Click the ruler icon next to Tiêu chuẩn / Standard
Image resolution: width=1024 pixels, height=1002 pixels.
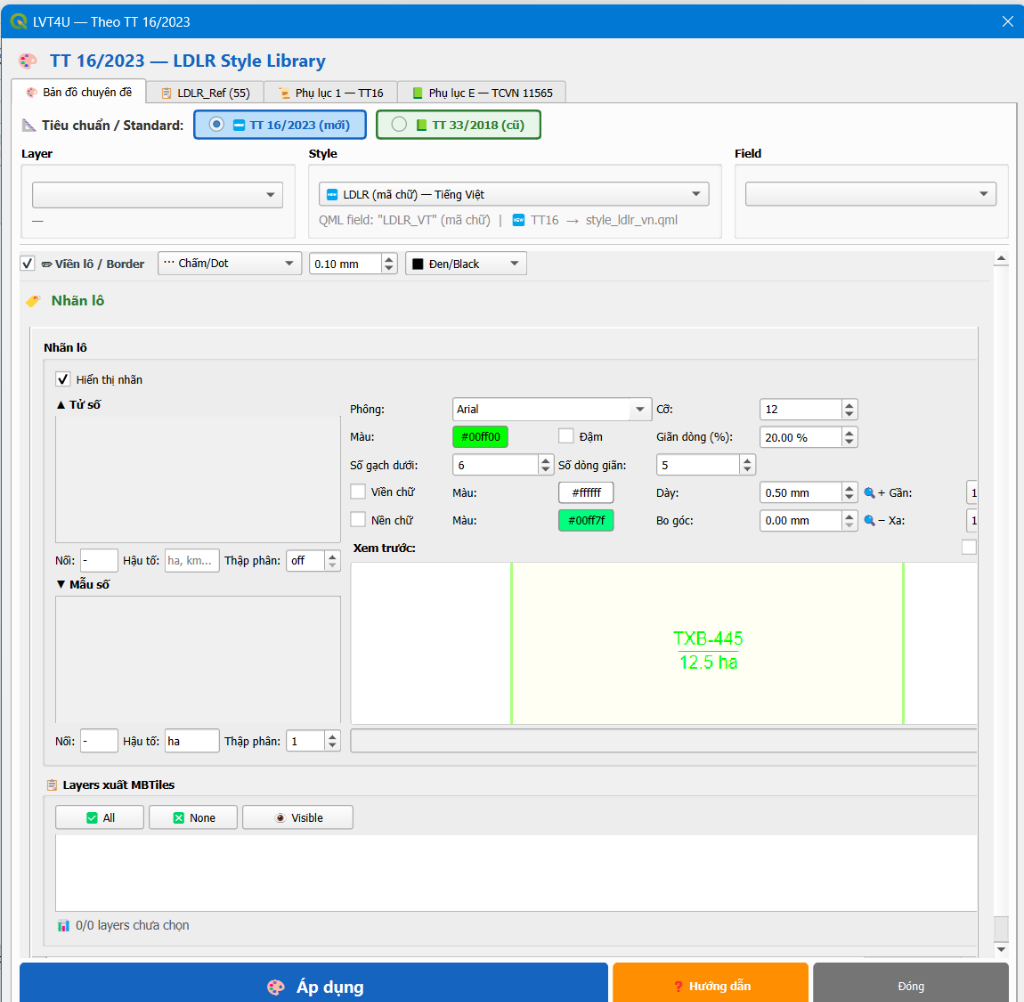point(29,125)
